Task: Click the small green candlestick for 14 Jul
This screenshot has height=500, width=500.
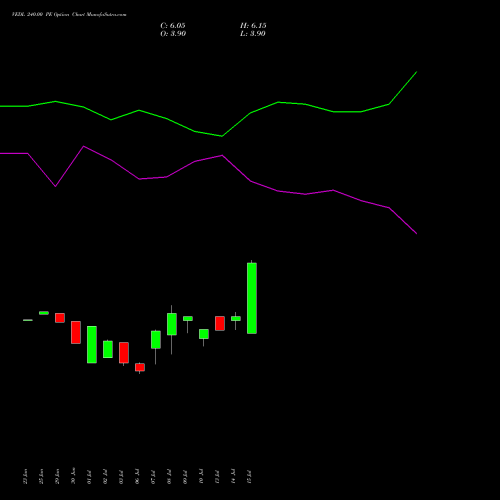Action: pos(236,319)
